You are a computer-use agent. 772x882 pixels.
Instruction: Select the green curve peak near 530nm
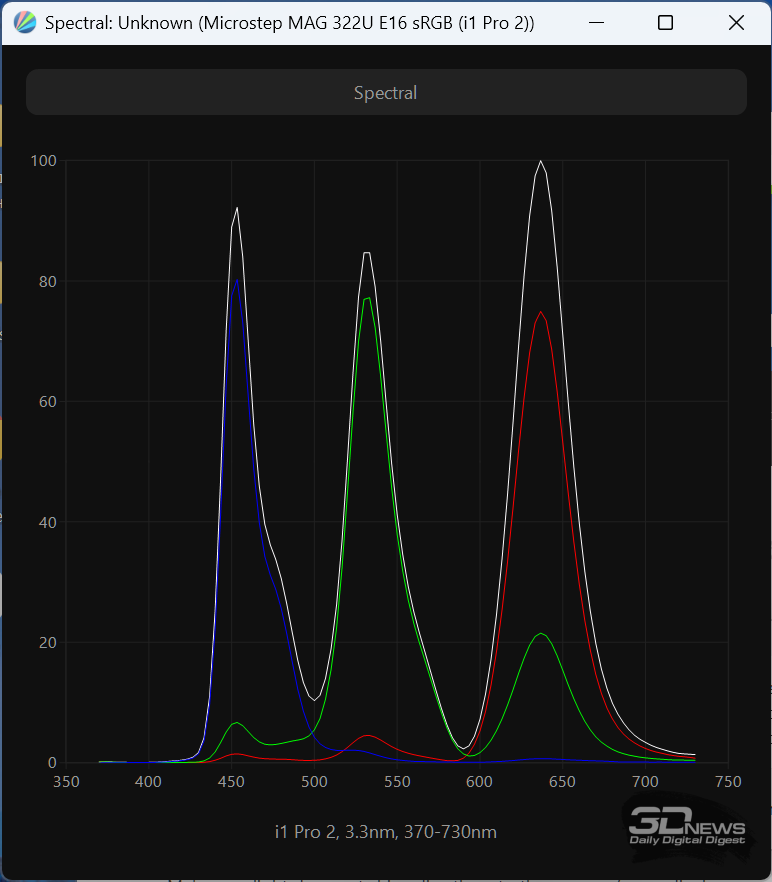[x=368, y=298]
